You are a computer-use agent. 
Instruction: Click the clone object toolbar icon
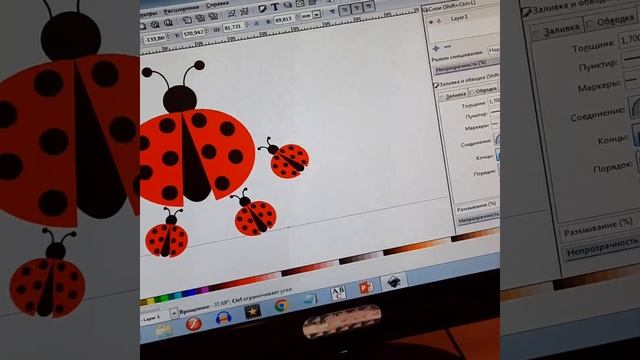coord(200,18)
